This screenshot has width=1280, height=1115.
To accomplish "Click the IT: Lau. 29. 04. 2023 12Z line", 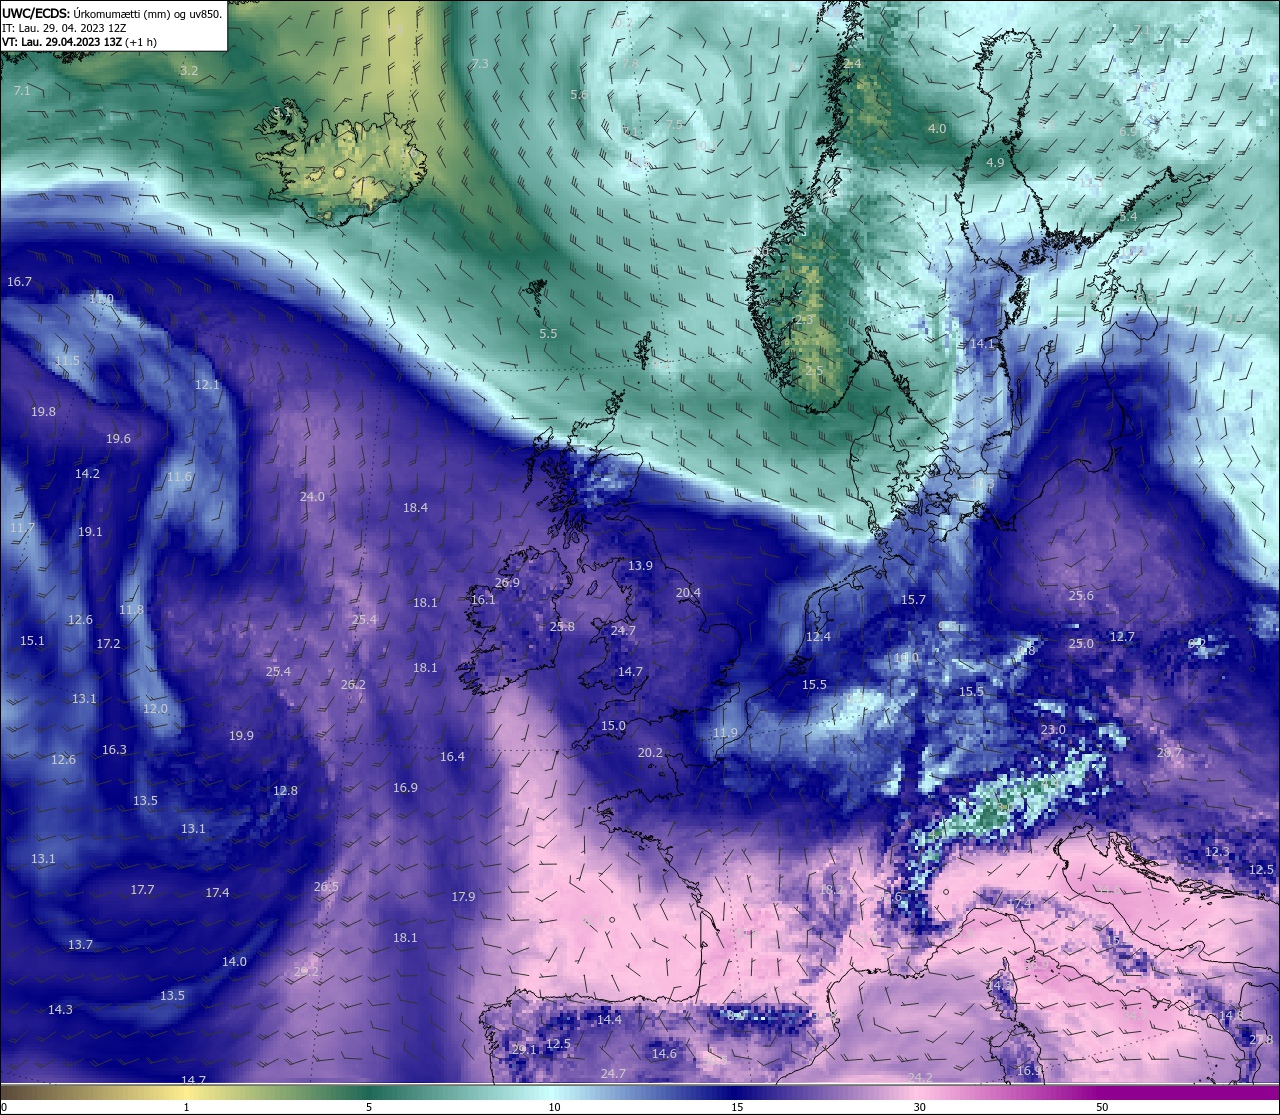I will click(x=64, y=28).
